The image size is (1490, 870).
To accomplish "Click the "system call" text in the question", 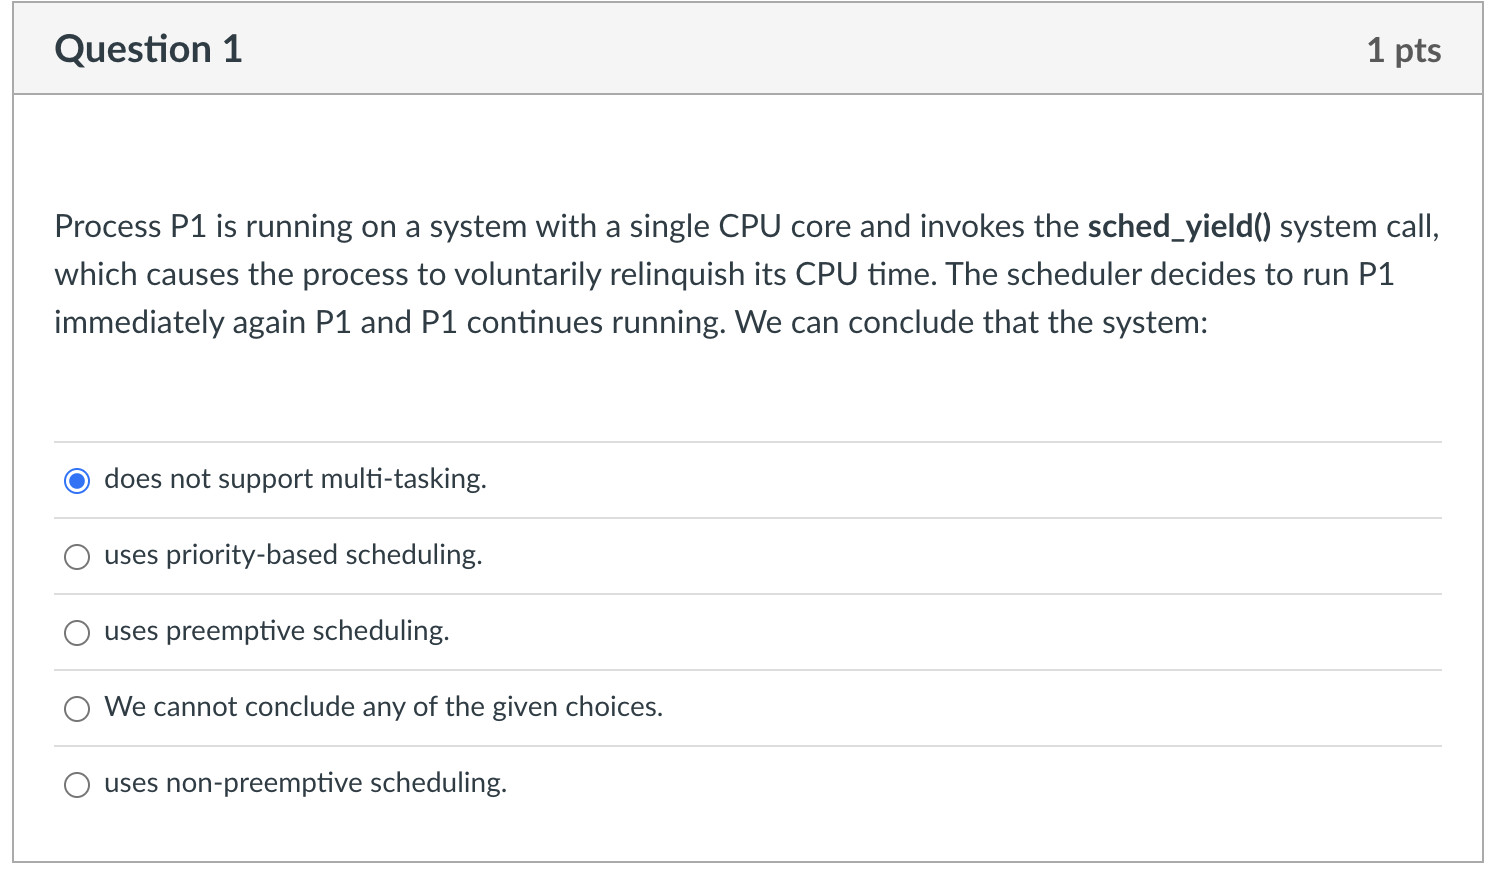I will (1357, 227).
